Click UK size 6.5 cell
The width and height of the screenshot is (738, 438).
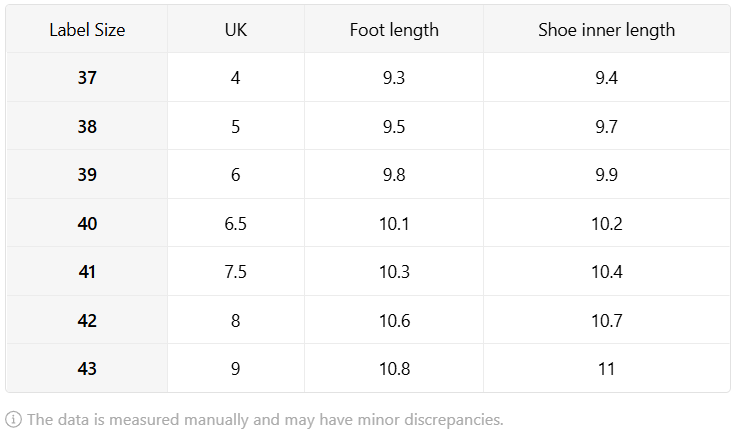pyautogui.click(x=236, y=223)
